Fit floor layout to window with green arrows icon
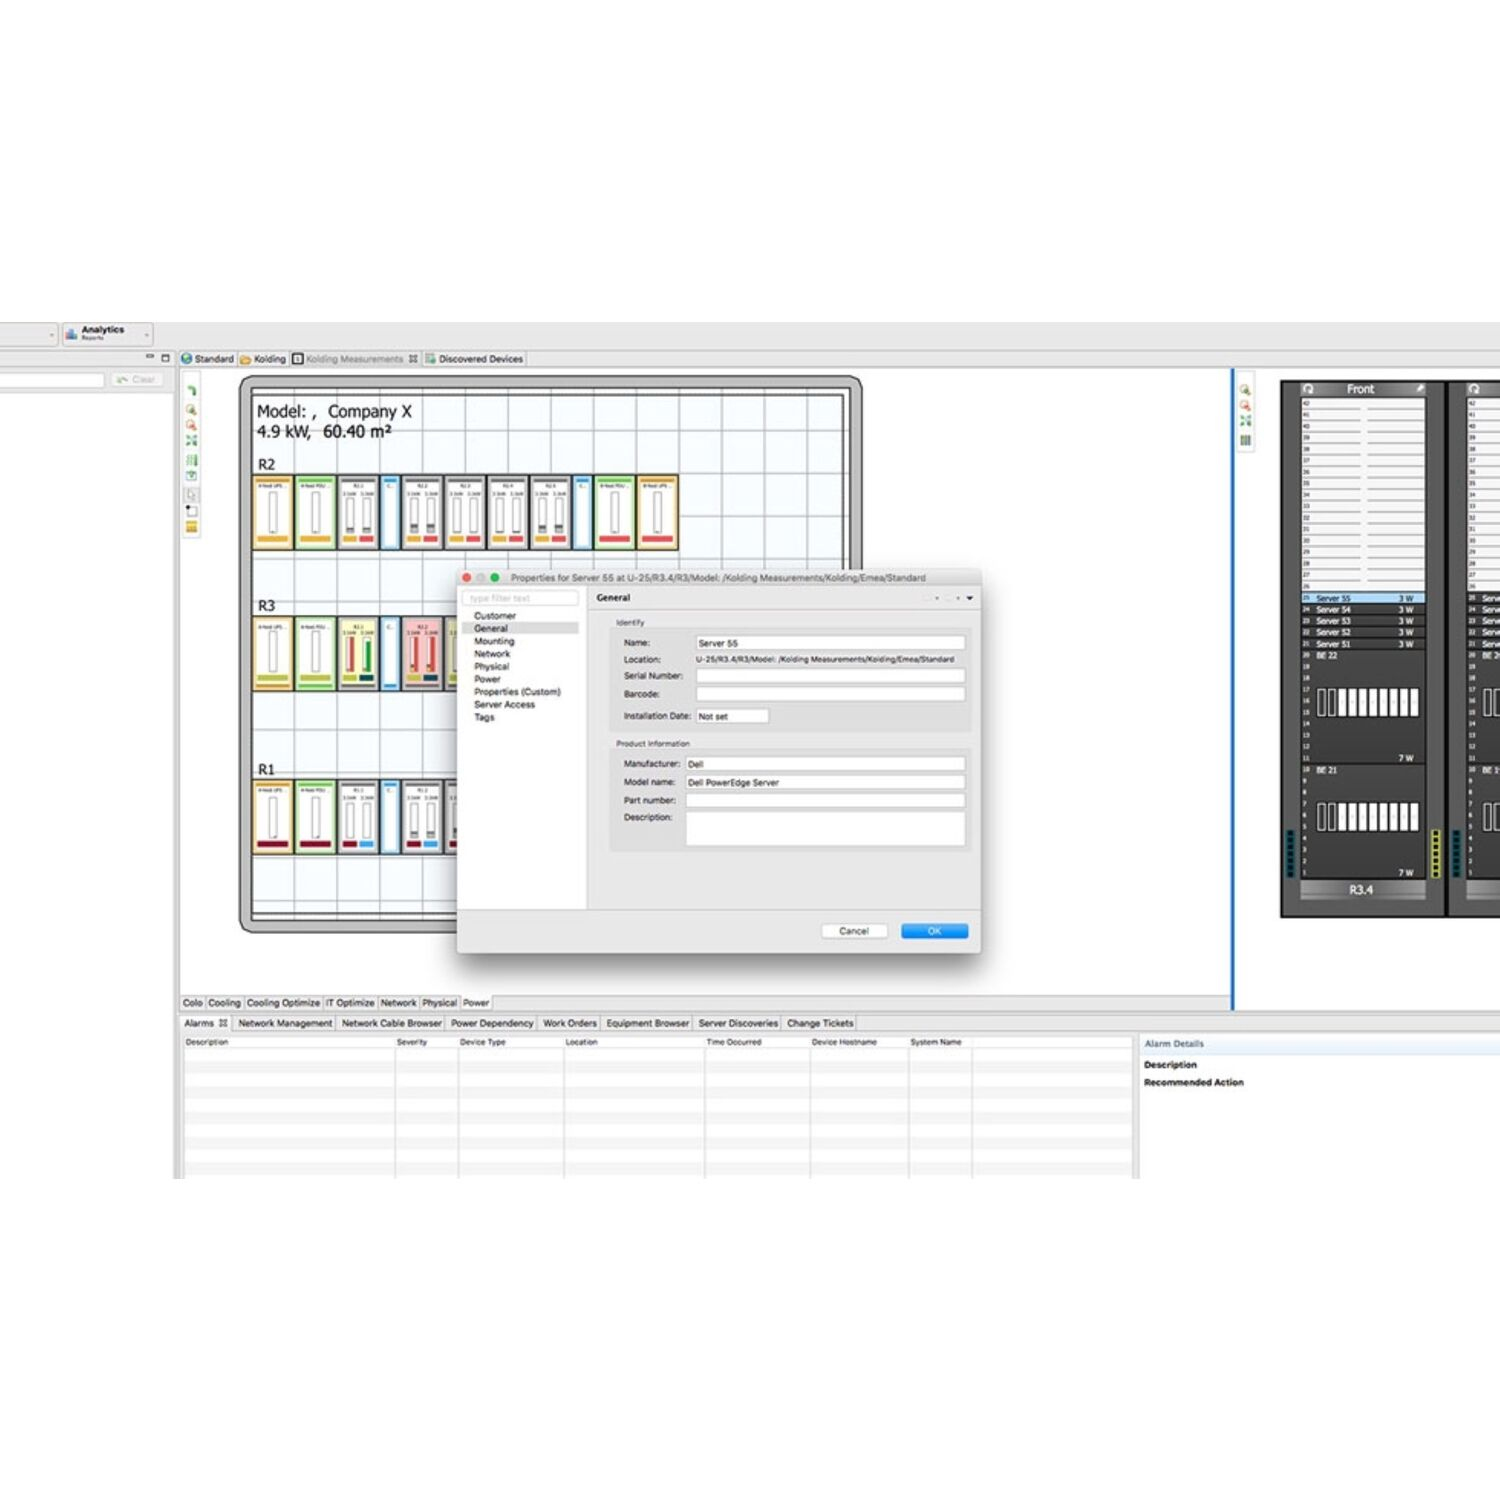Screen dimensions: 1500x1500 point(192,440)
